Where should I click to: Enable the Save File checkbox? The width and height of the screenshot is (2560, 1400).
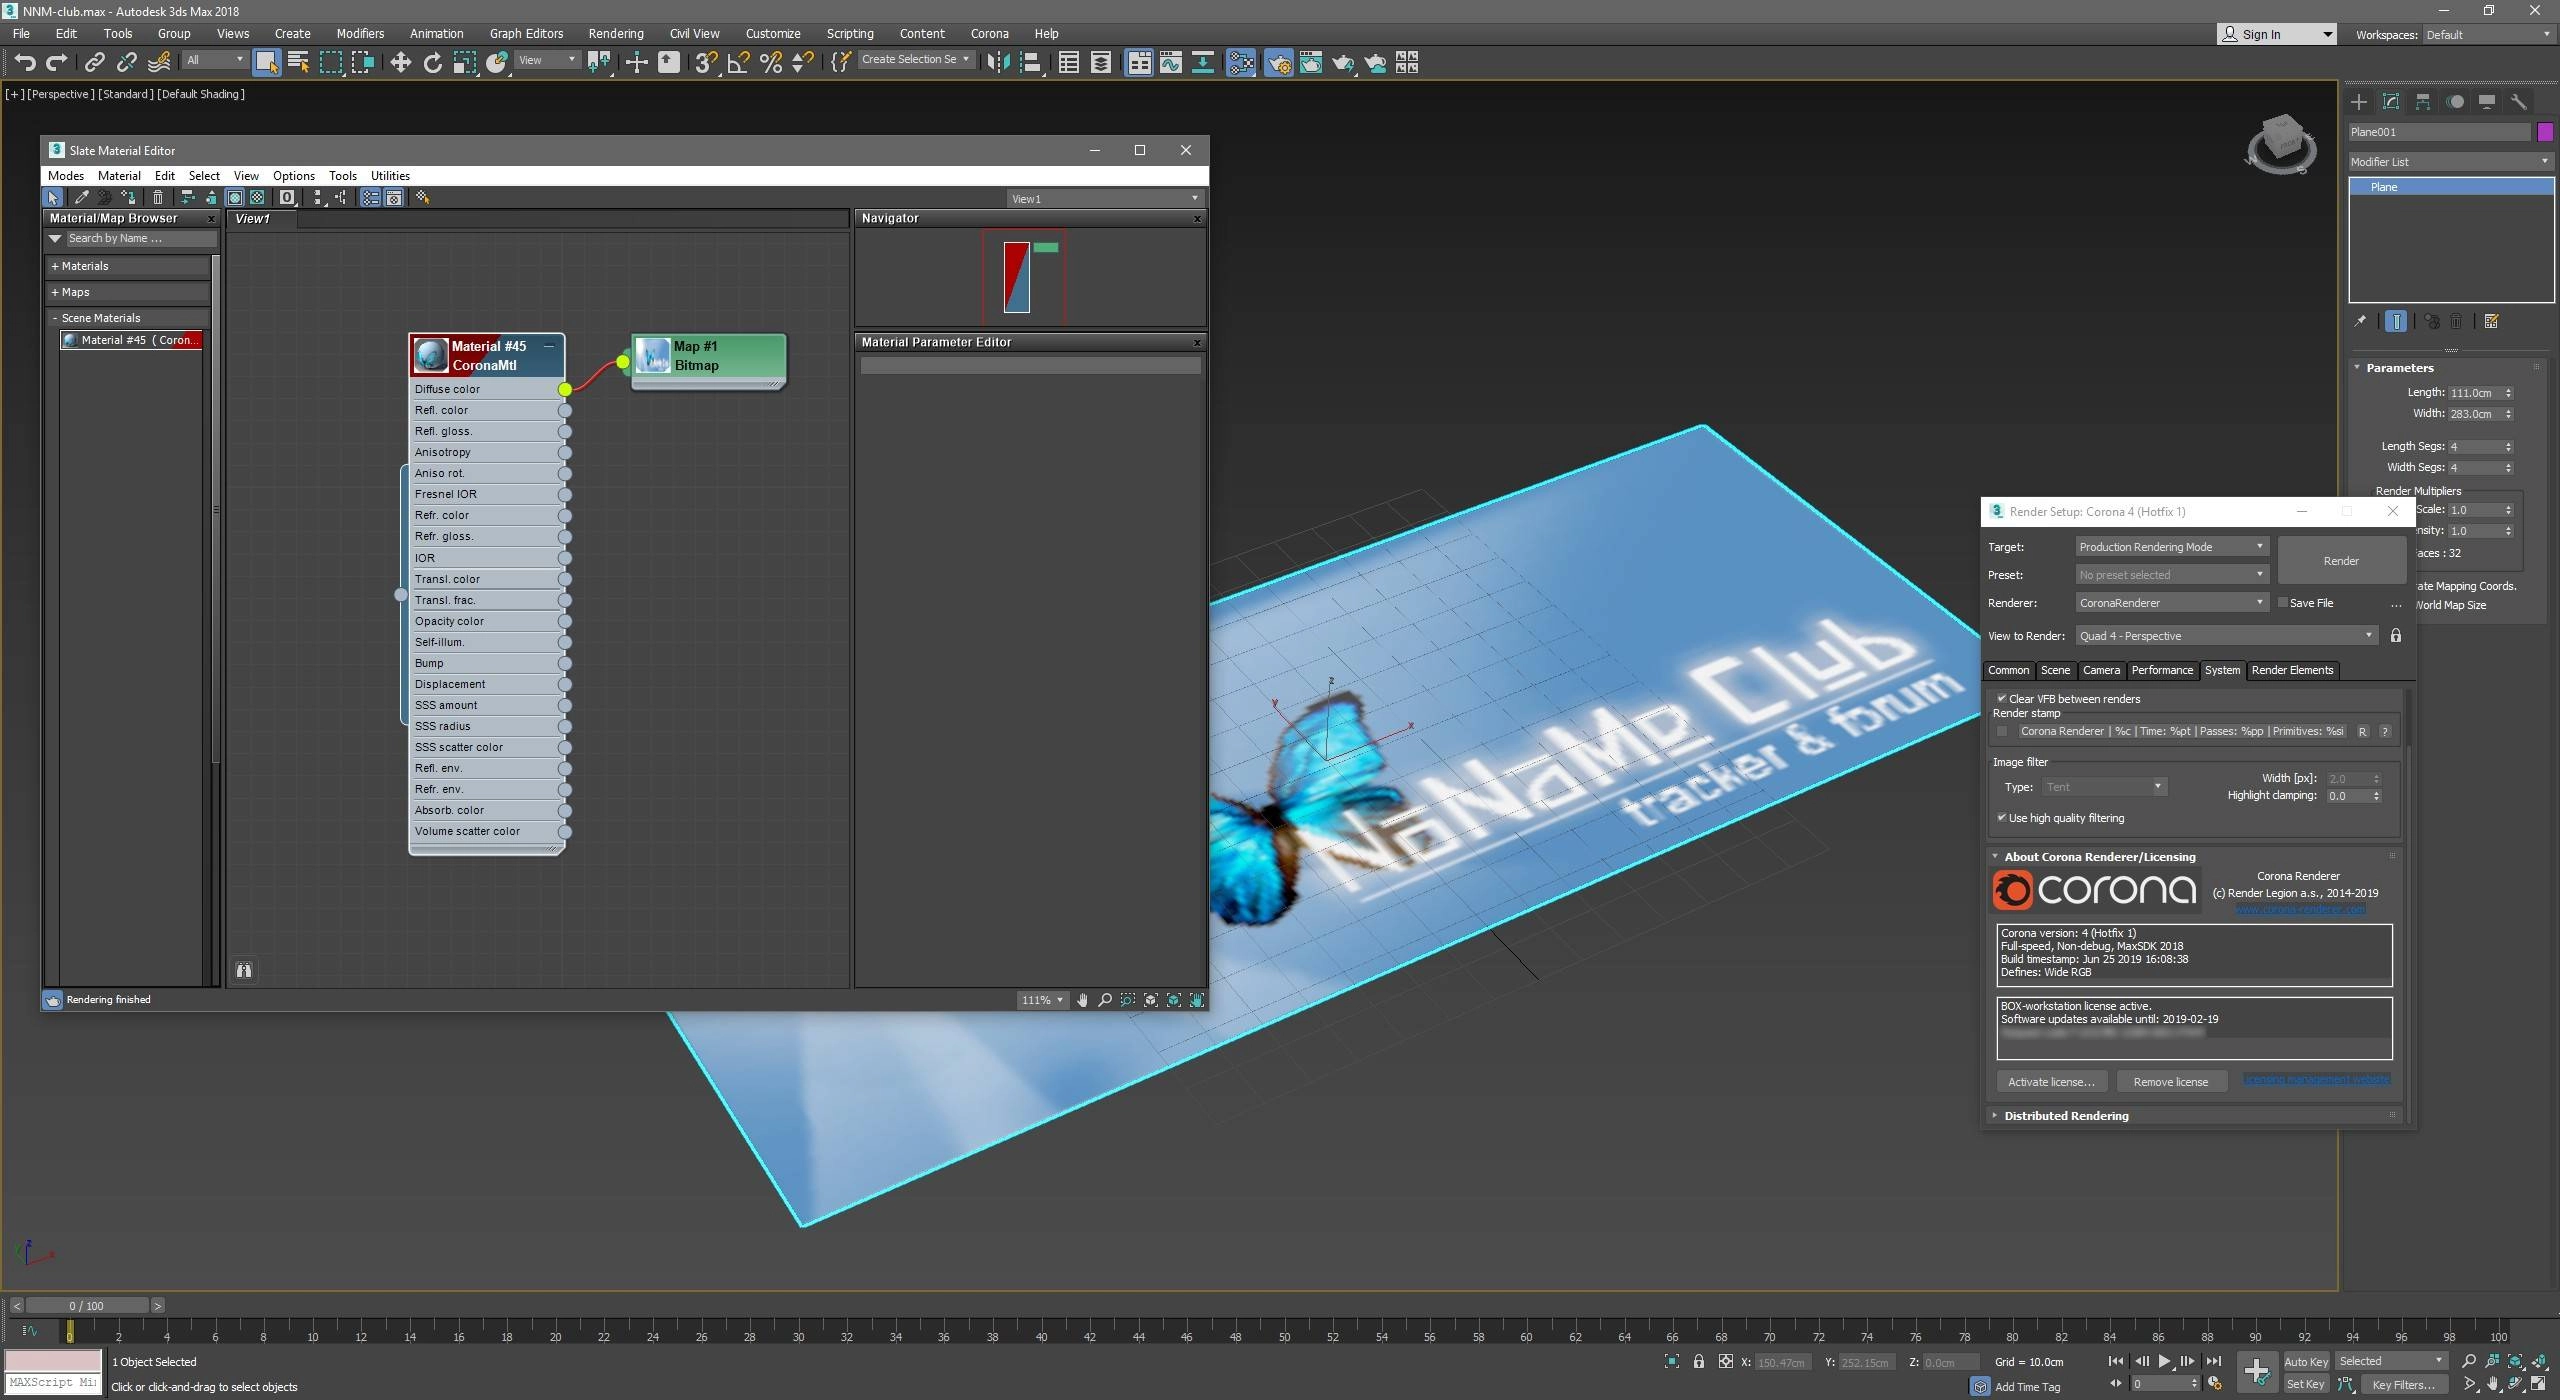coord(2283,603)
